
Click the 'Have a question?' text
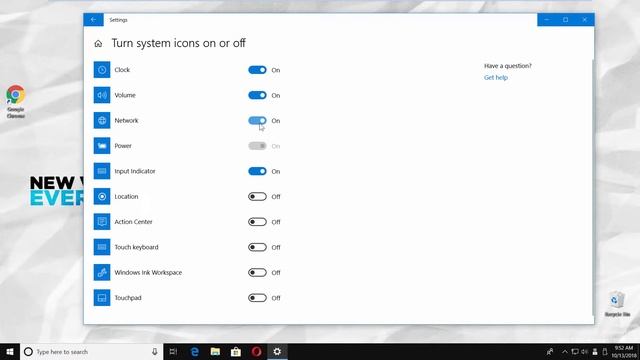[x=508, y=66]
